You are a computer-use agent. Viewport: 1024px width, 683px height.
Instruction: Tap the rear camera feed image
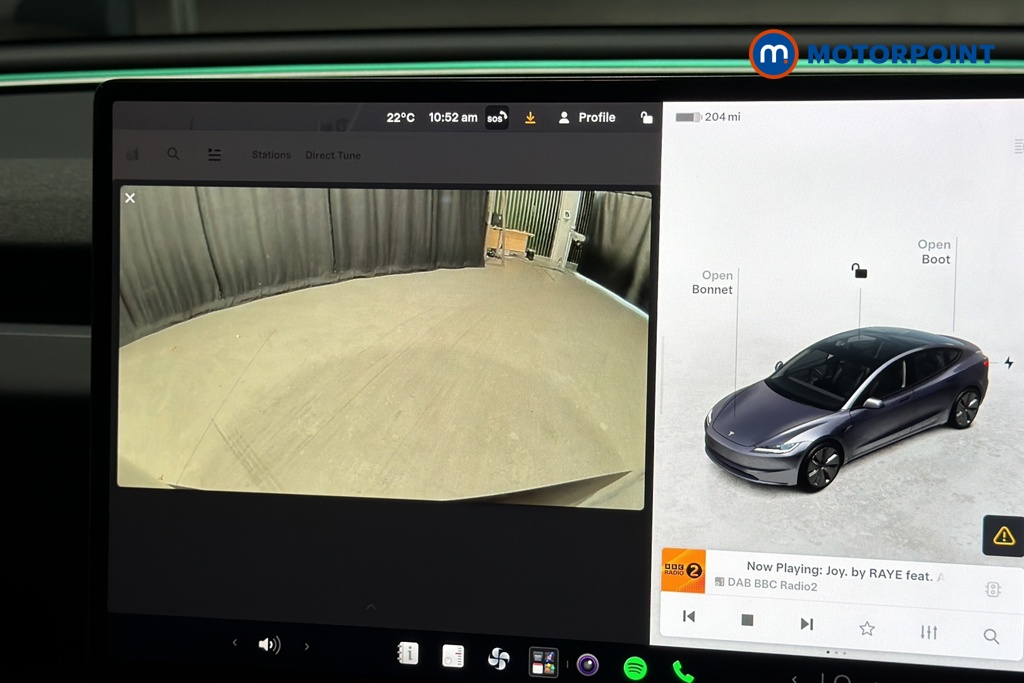tap(384, 346)
